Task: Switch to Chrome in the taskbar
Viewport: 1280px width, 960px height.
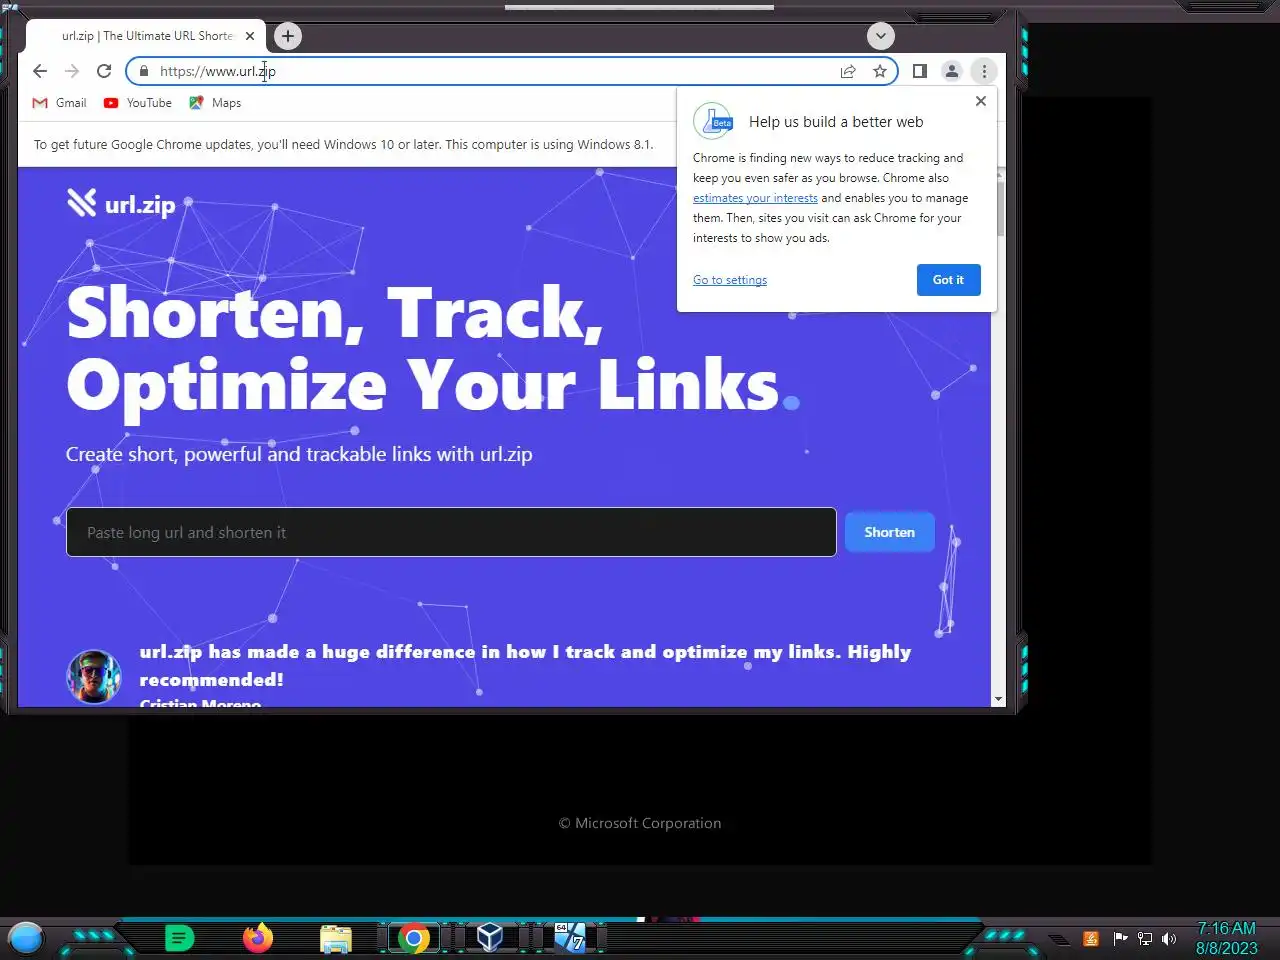Action: (413, 938)
